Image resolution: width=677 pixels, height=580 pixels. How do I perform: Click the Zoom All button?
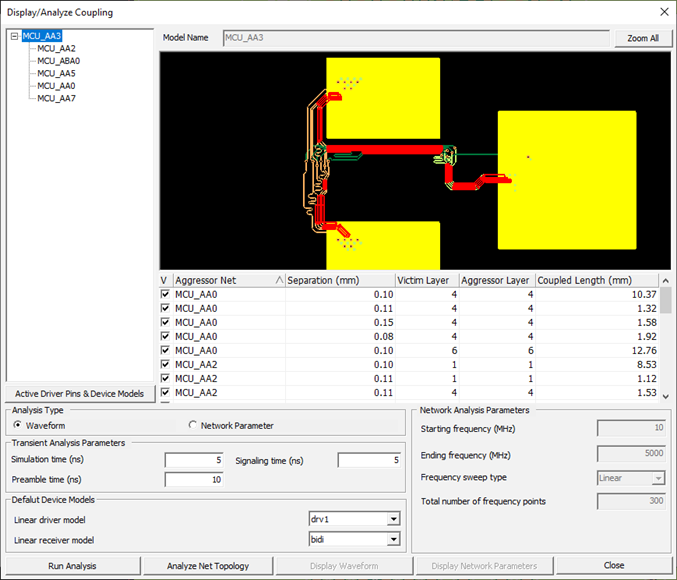coord(642,38)
